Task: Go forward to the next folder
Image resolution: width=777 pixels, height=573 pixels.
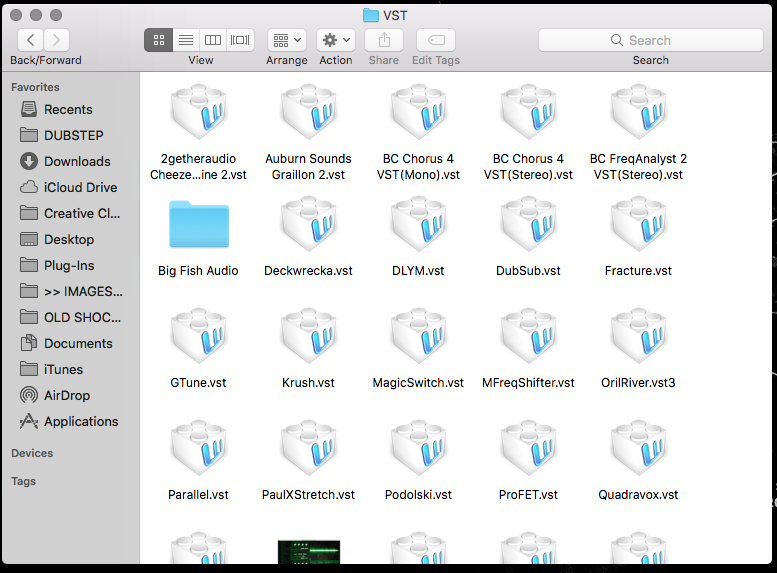Action: [x=56, y=40]
